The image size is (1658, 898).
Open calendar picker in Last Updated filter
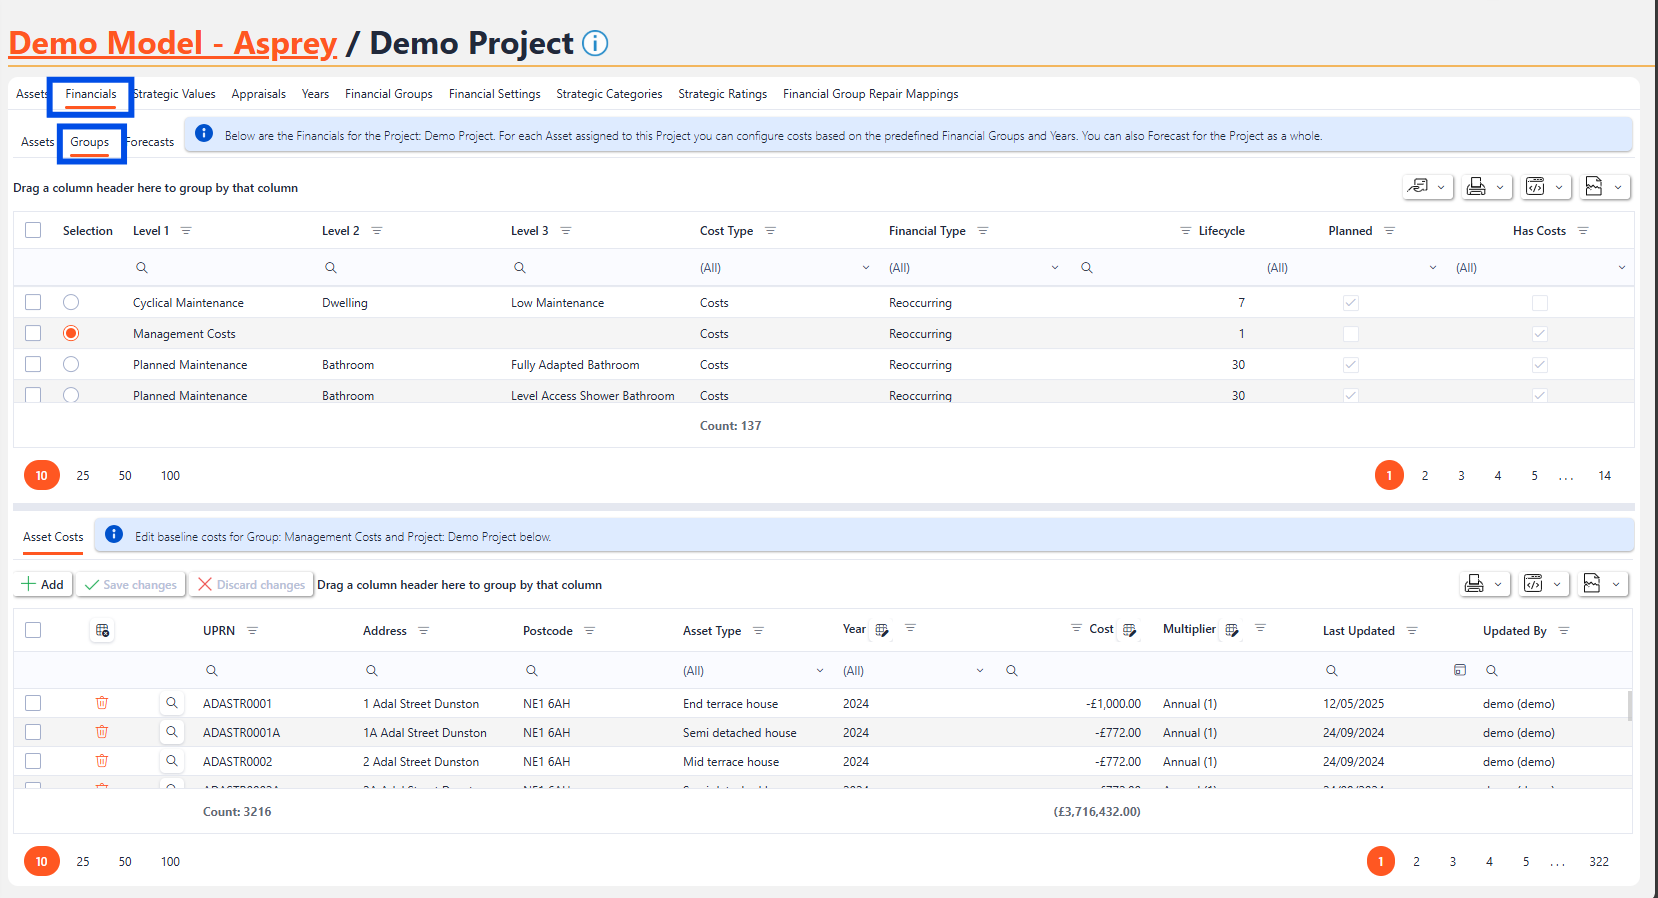point(1459,670)
